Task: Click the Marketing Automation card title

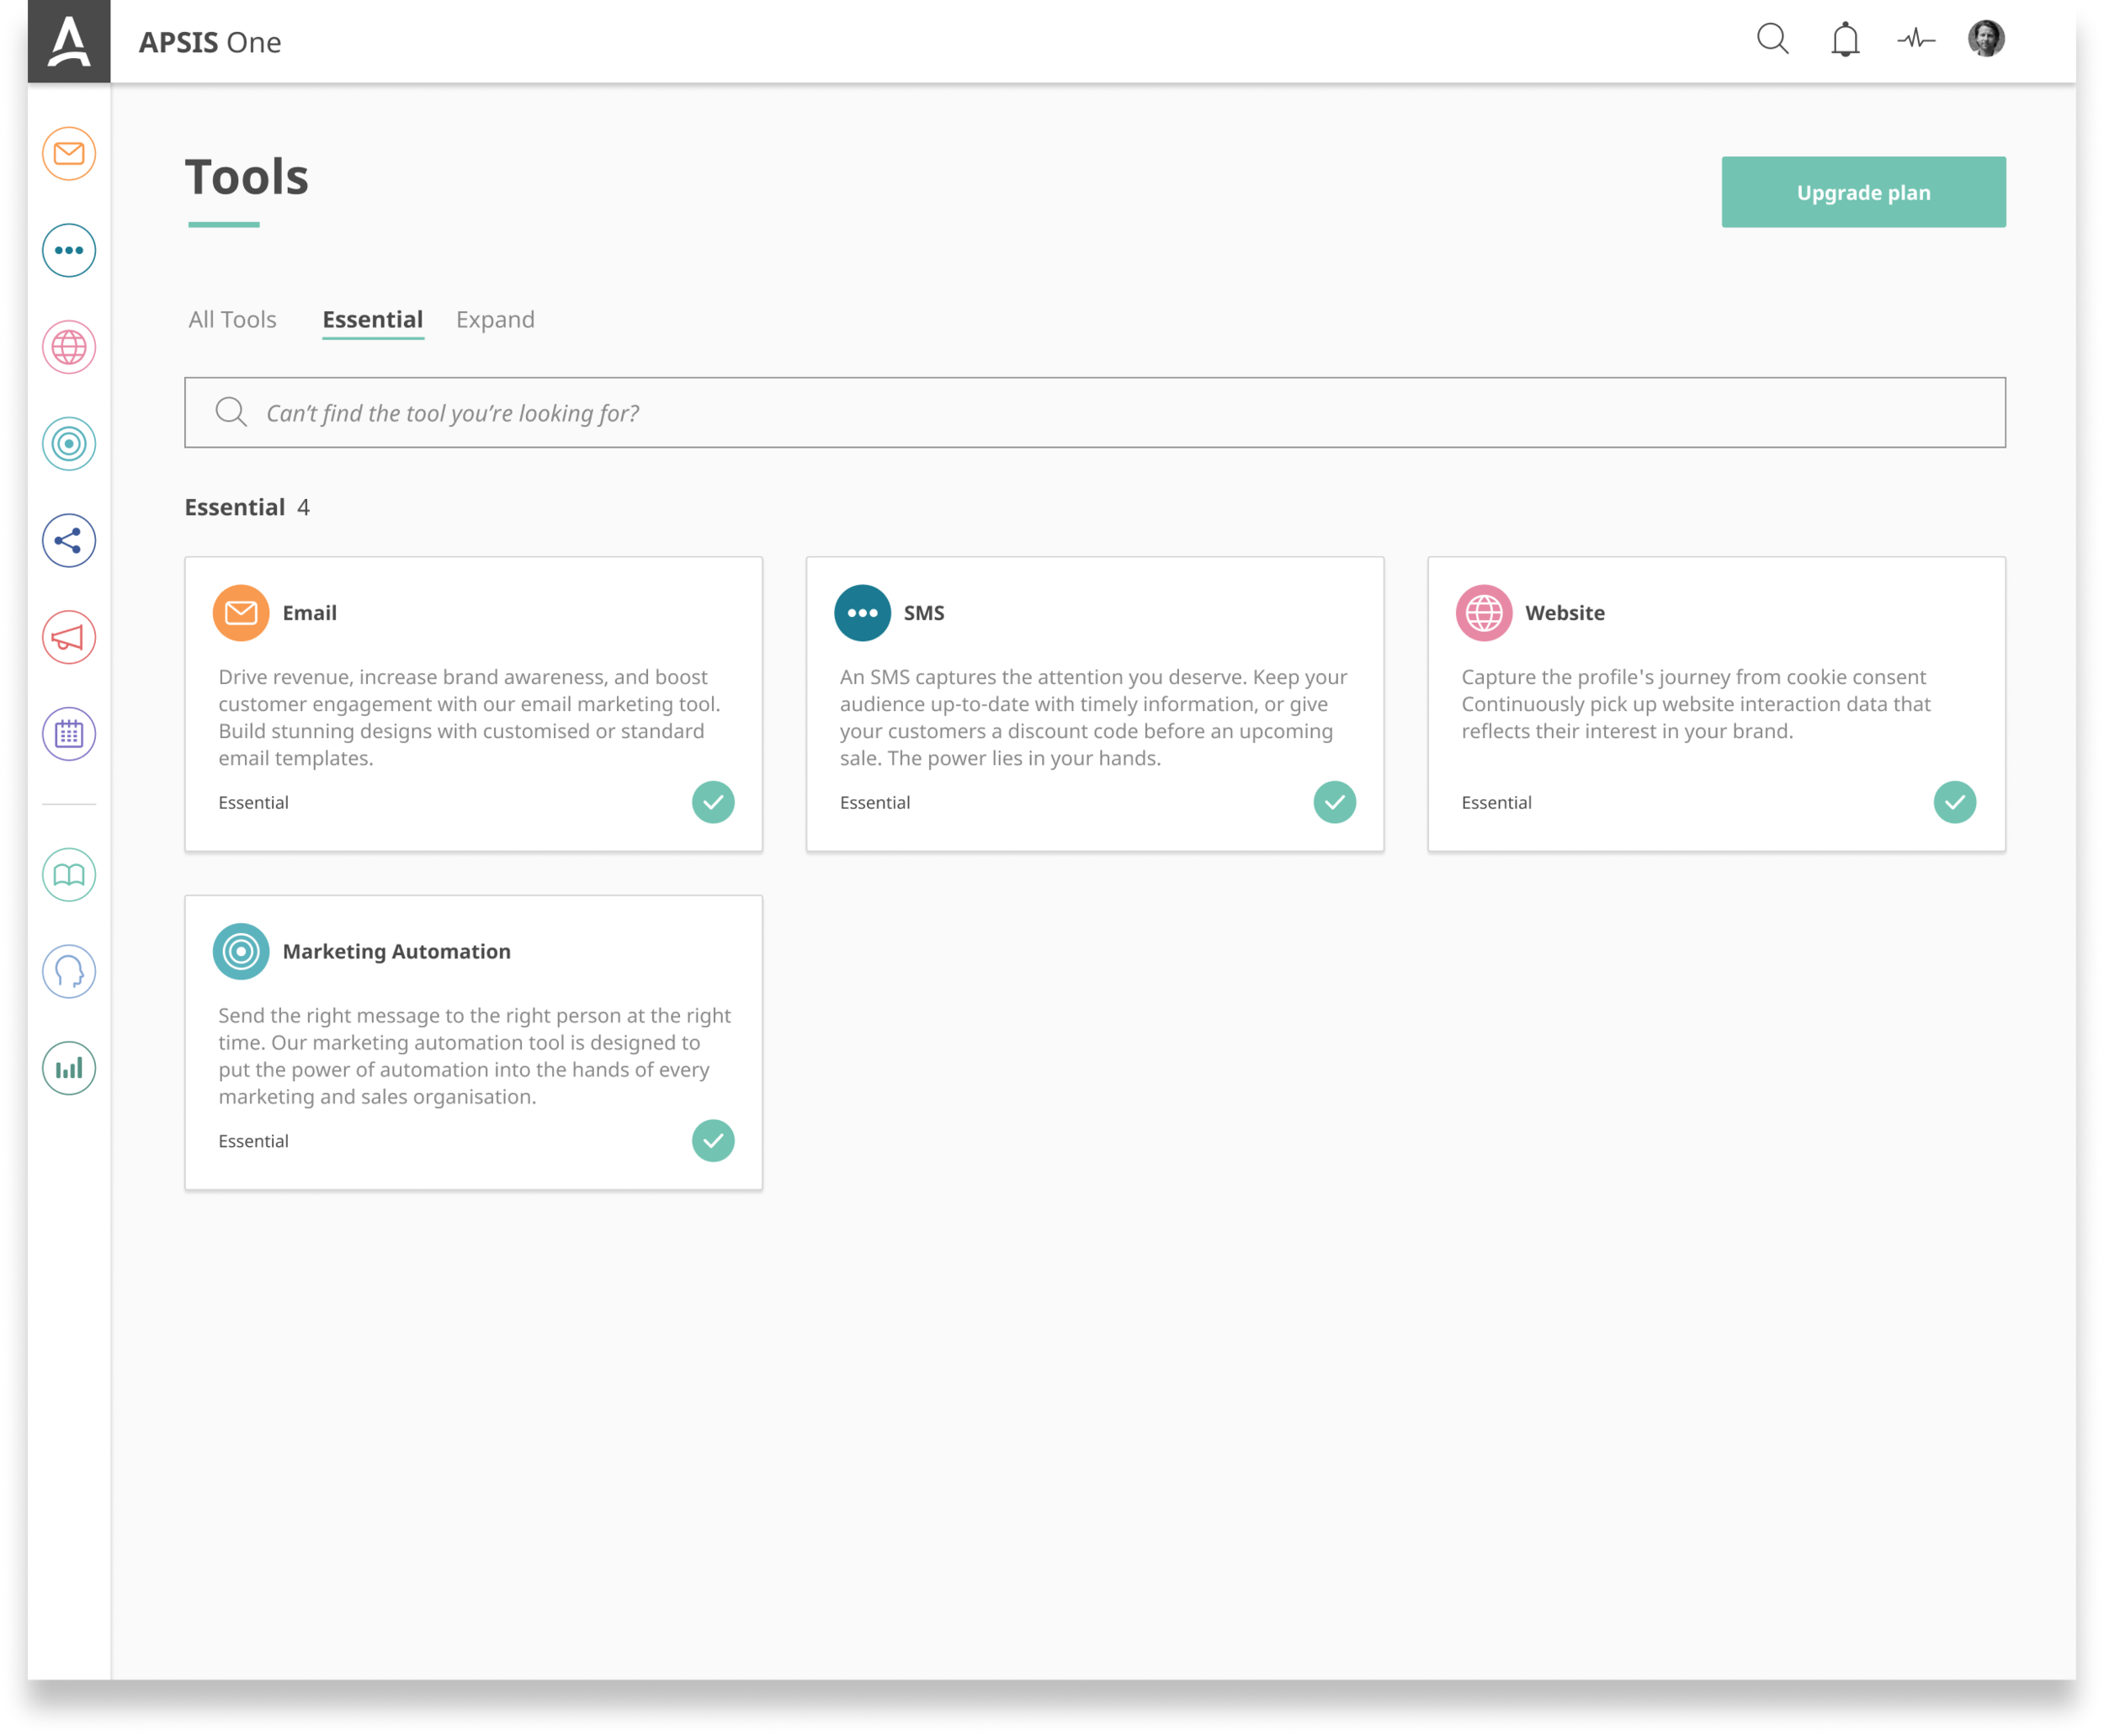Action: pos(396,951)
